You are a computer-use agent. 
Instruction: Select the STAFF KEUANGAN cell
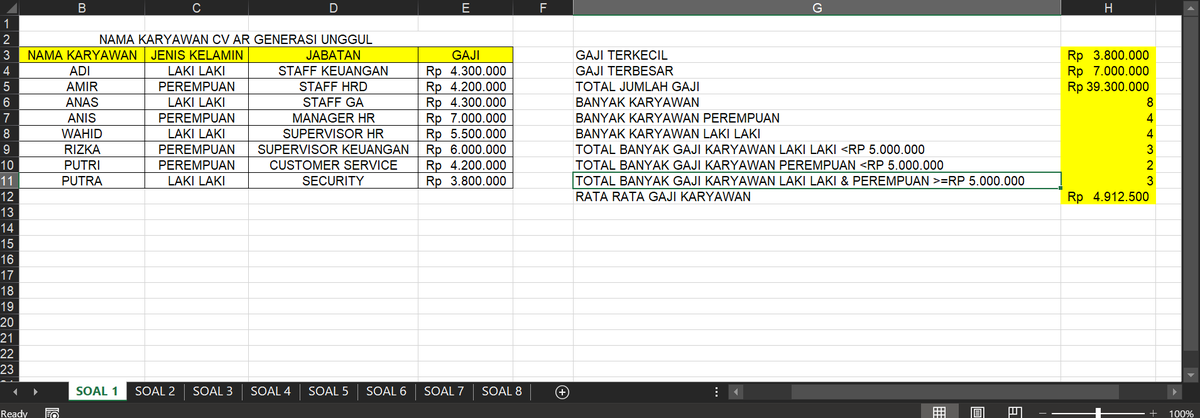click(x=335, y=71)
